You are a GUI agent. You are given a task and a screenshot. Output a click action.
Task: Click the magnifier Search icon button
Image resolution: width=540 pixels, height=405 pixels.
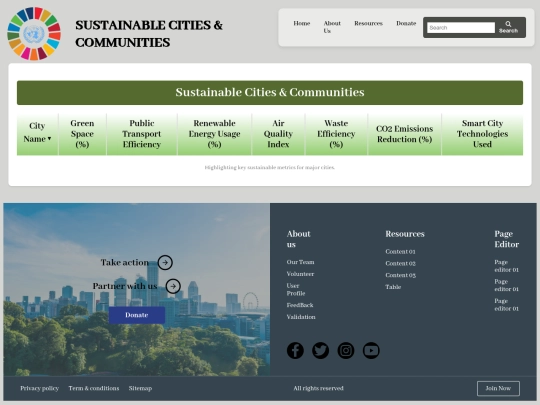[x=508, y=27]
